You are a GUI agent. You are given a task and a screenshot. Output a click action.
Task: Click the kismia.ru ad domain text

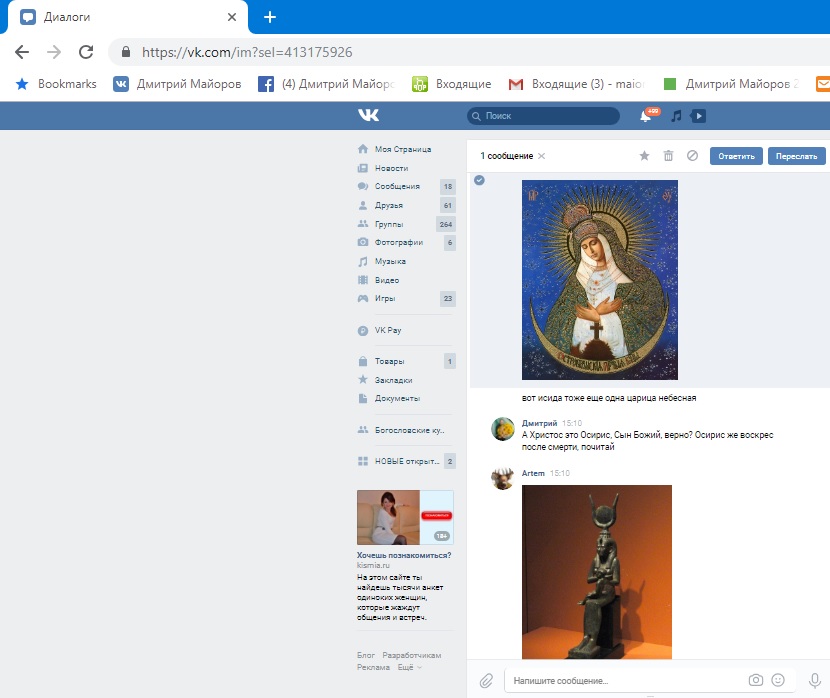373,565
